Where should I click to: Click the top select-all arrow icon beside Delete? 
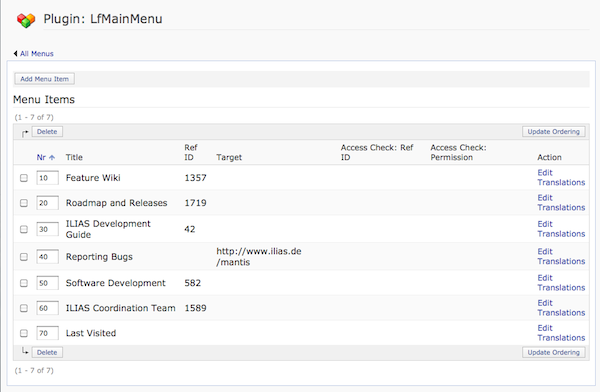25,132
